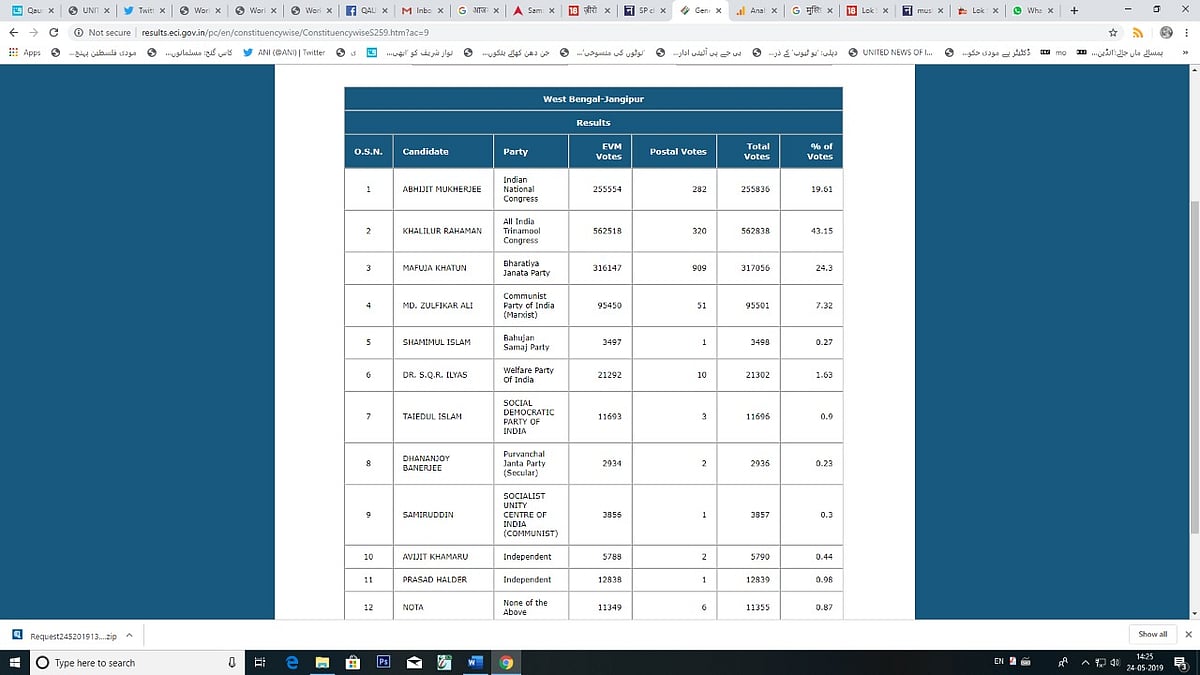Screen dimensions: 1200x675
Task: Open the RSS feed extension icon
Action: (1137, 32)
